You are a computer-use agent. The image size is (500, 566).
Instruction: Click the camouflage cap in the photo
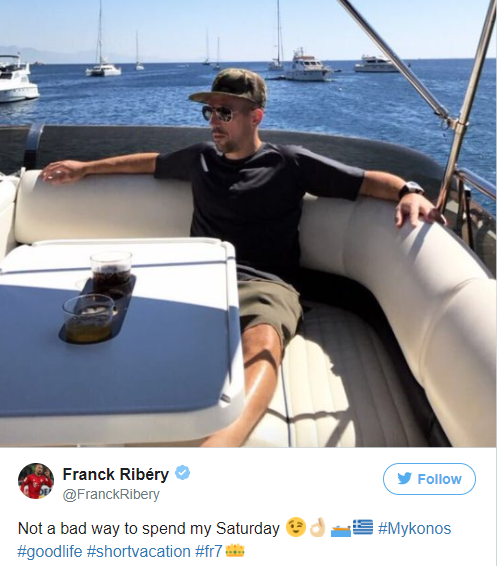click(x=229, y=88)
